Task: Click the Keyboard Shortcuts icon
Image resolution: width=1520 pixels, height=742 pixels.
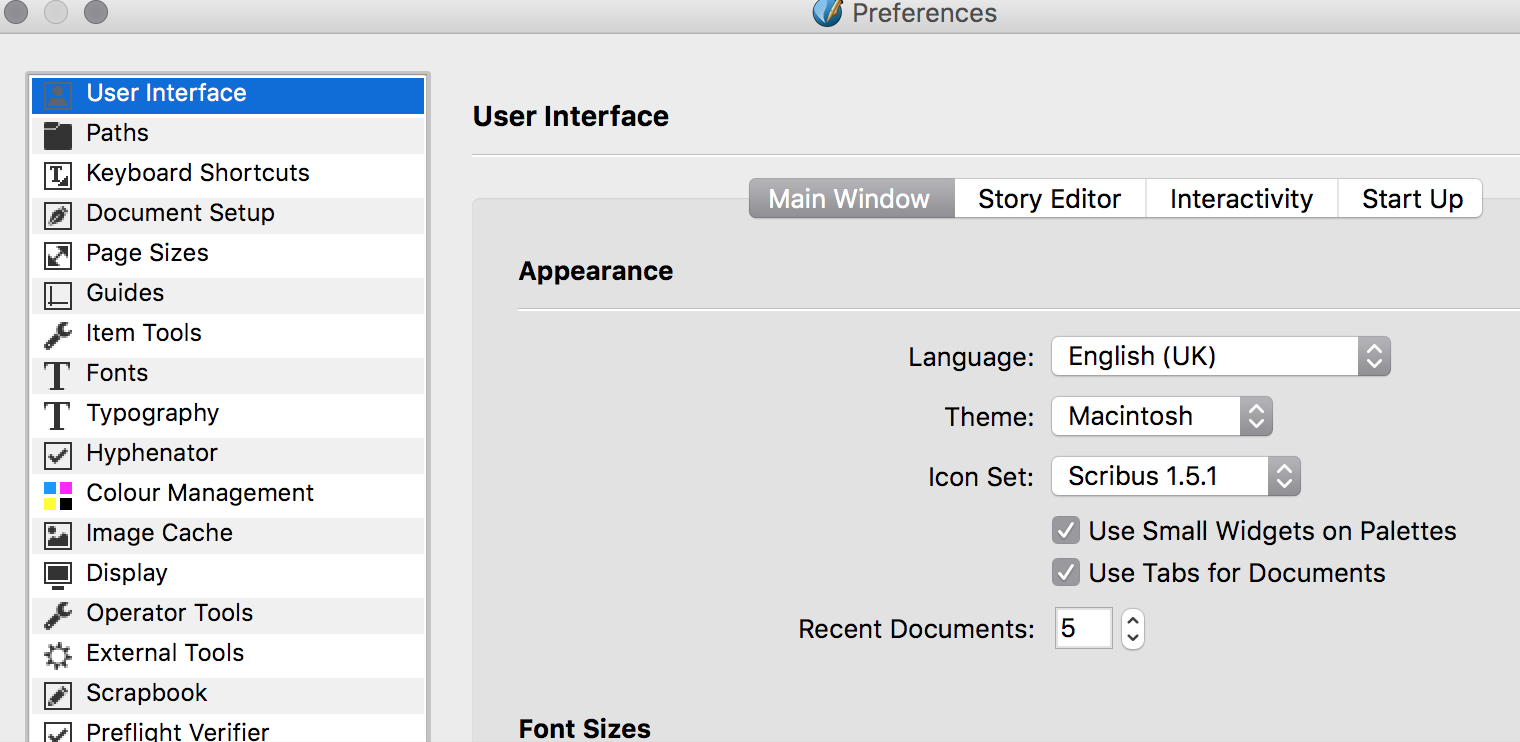Action: (58, 175)
